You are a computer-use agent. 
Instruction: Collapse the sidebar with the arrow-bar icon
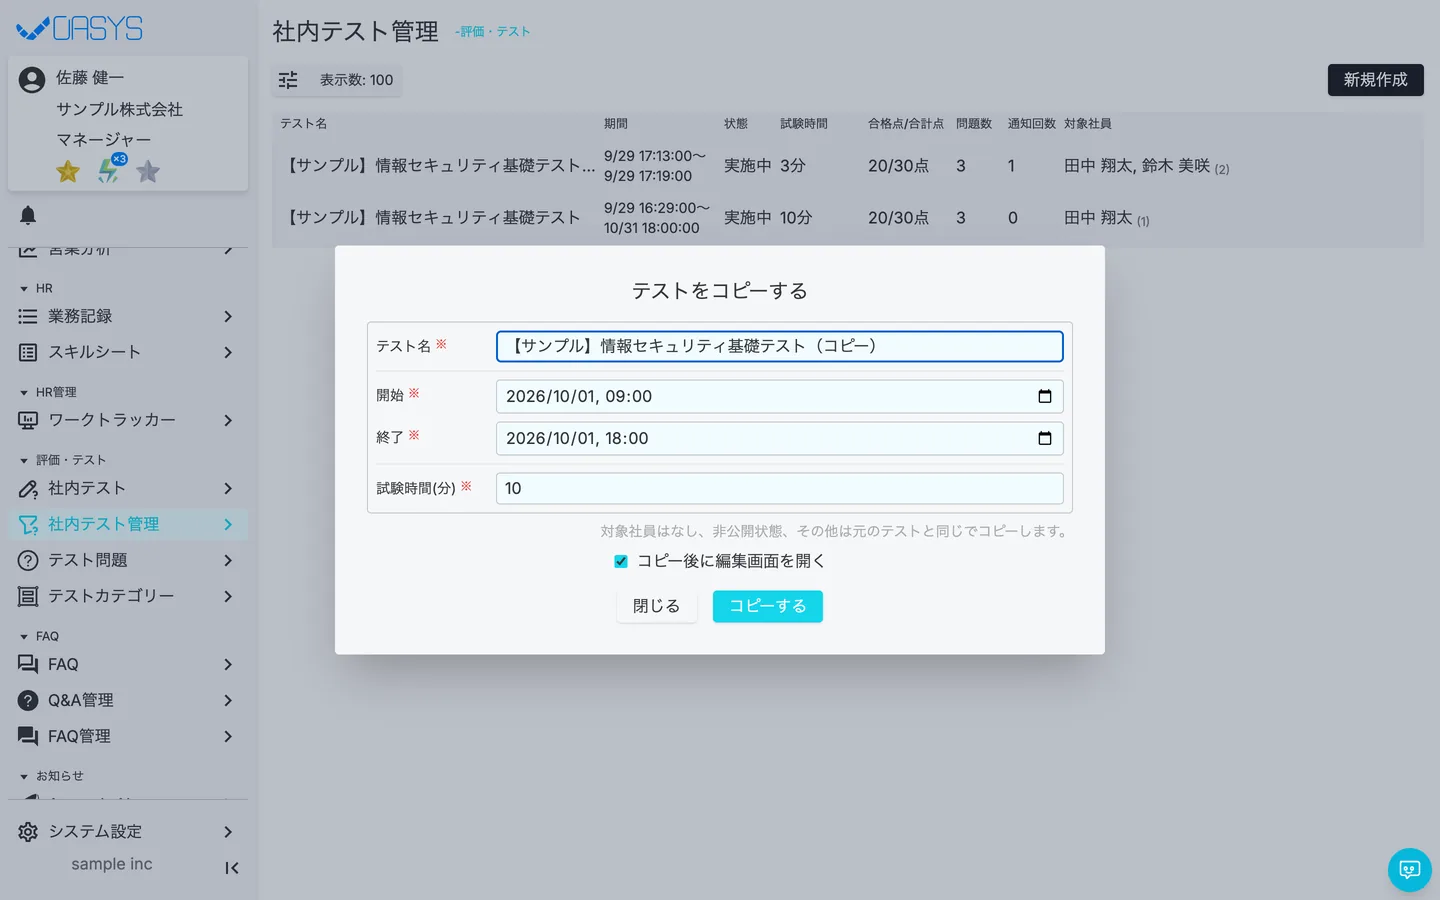click(x=232, y=868)
